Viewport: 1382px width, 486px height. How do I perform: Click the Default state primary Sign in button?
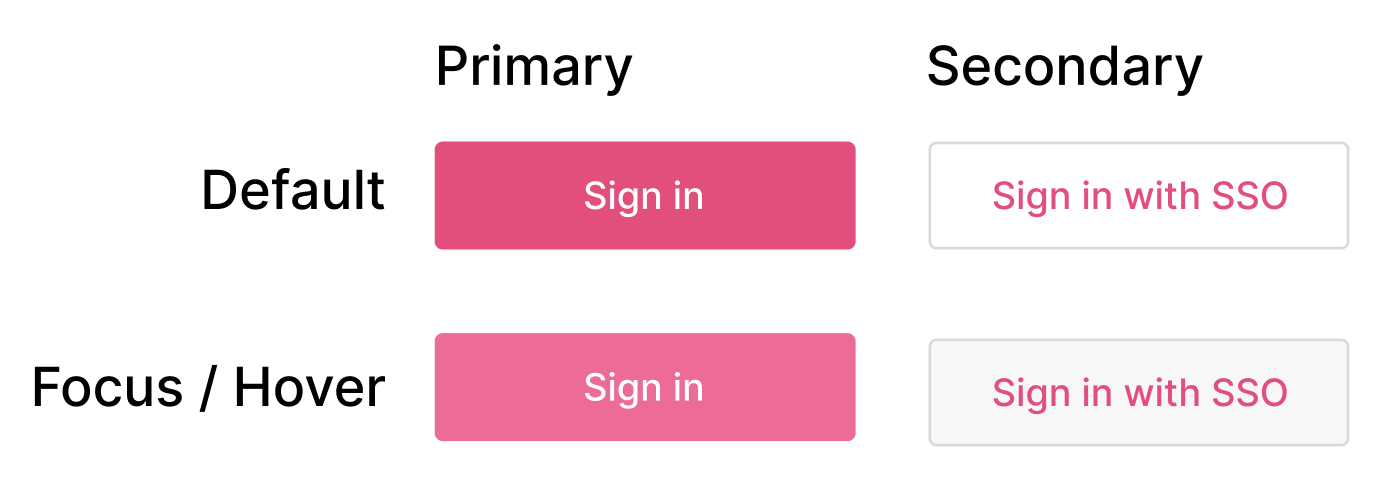(644, 195)
